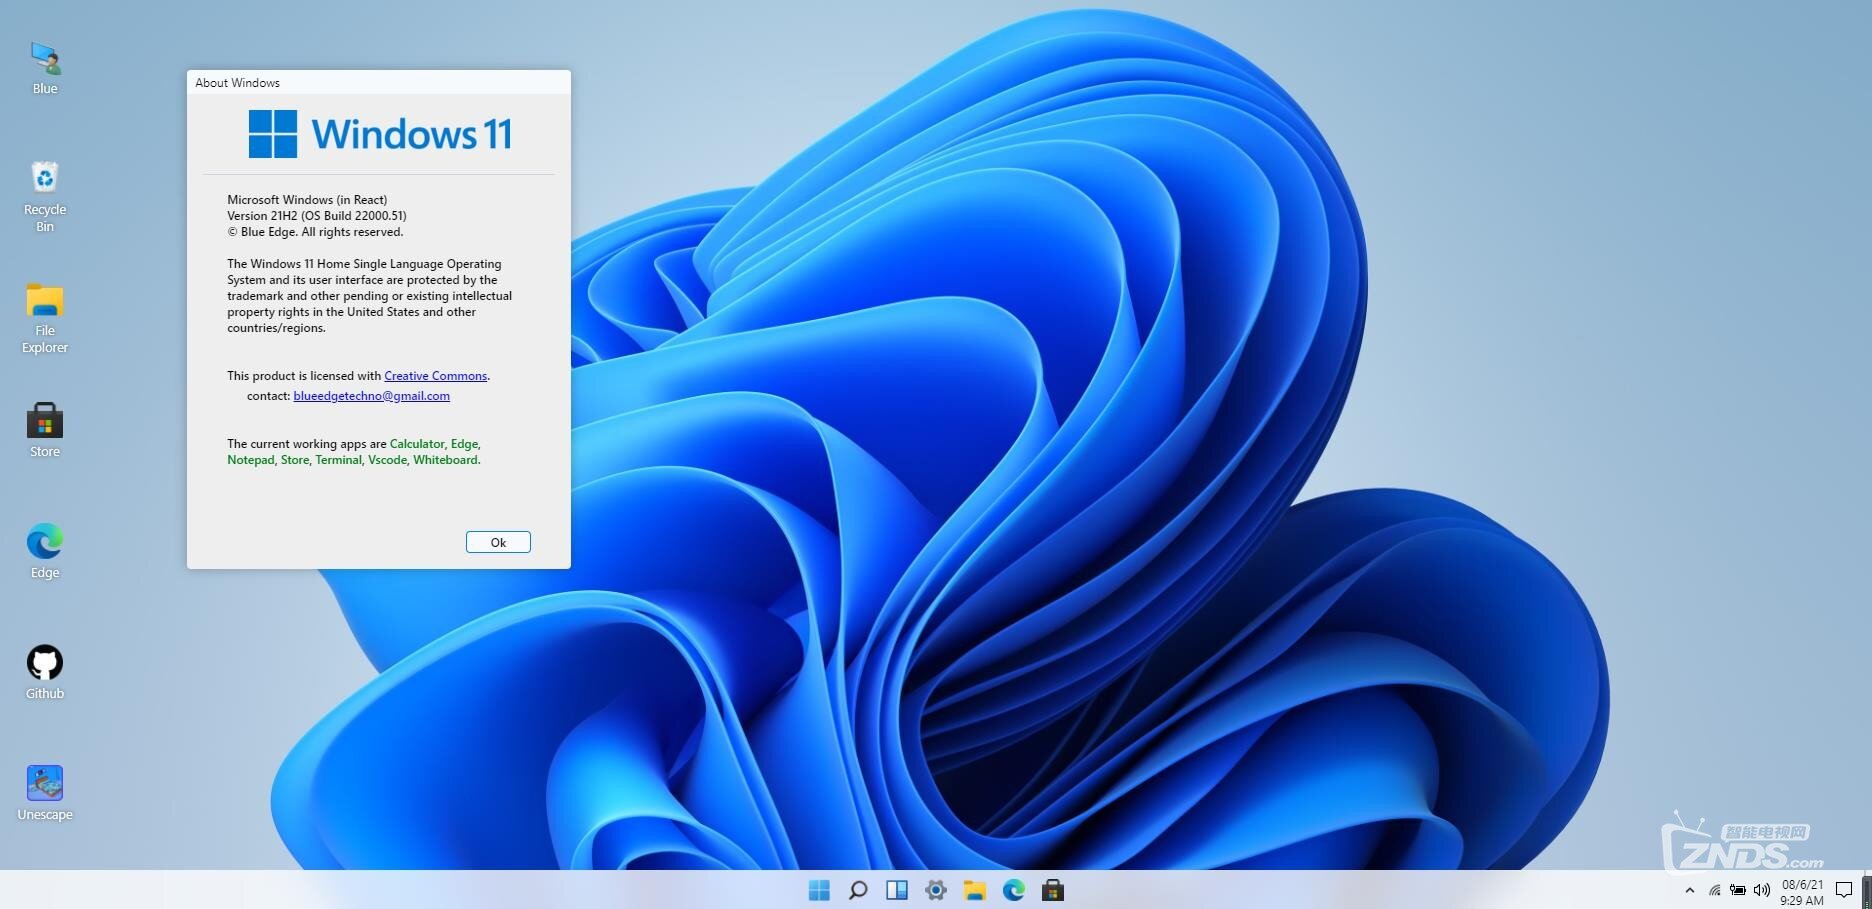Open the Blue desktop icon
The height and width of the screenshot is (909, 1872).
point(45,68)
